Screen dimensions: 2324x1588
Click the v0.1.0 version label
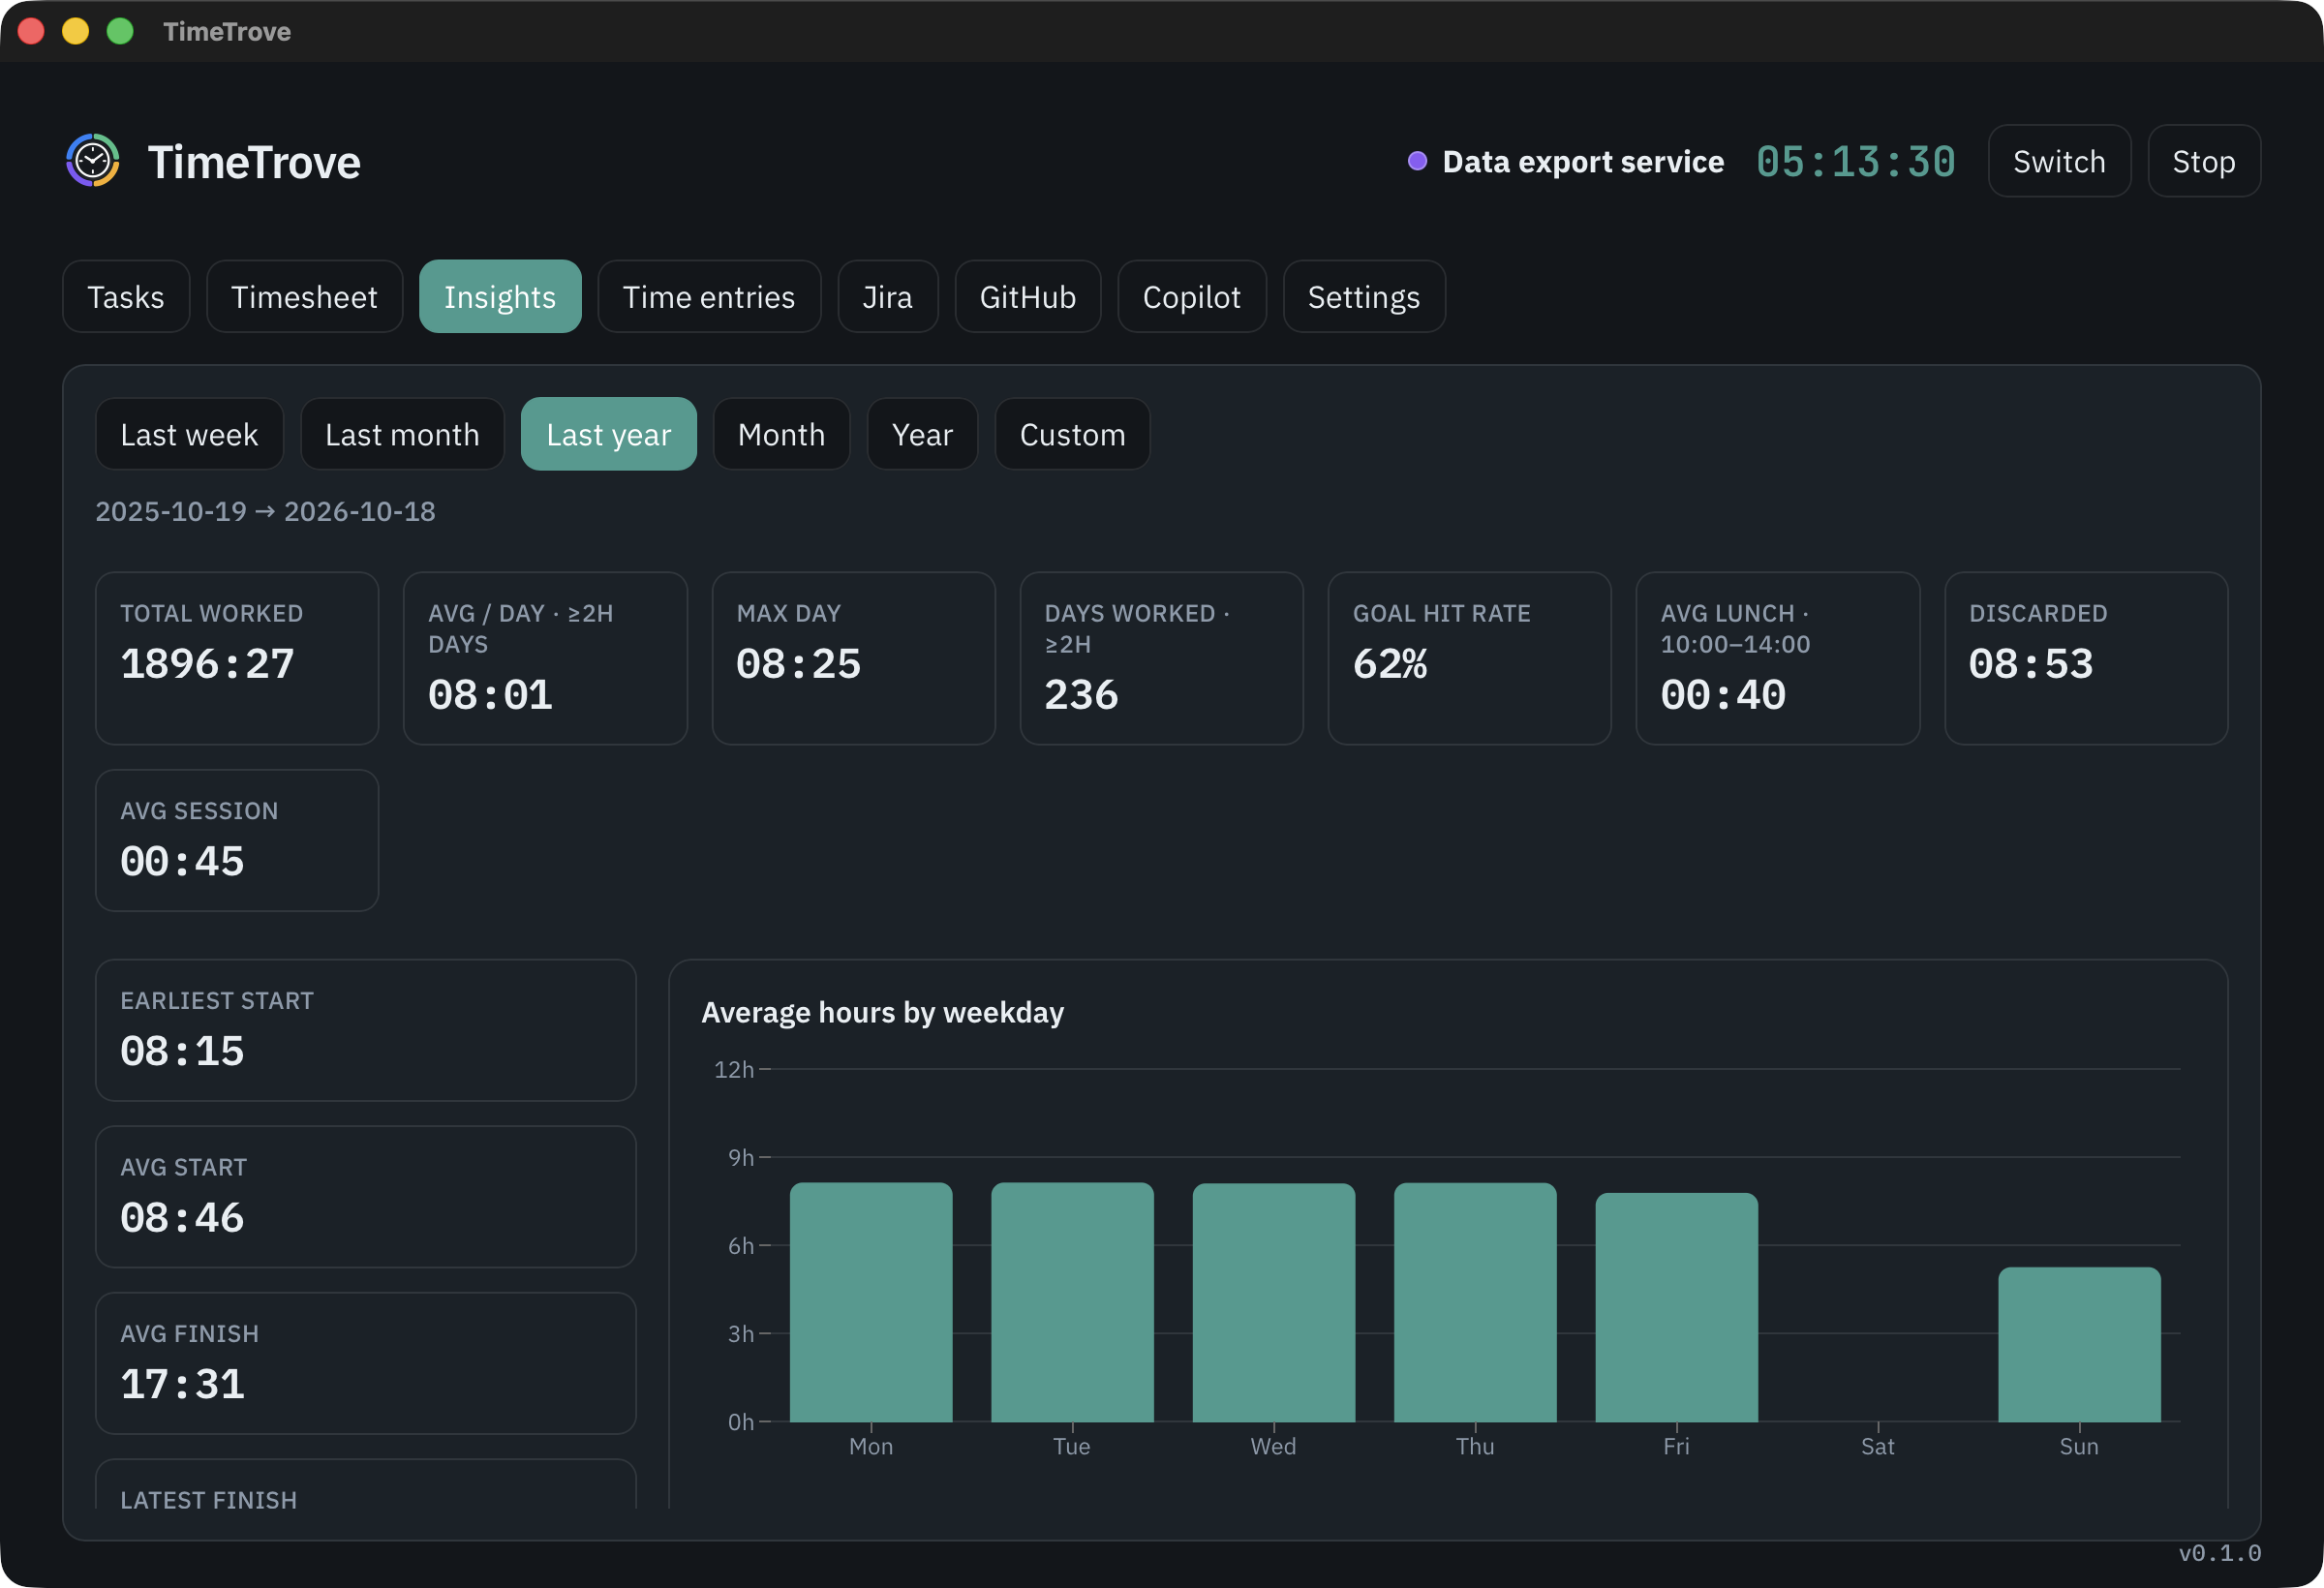point(2220,1553)
